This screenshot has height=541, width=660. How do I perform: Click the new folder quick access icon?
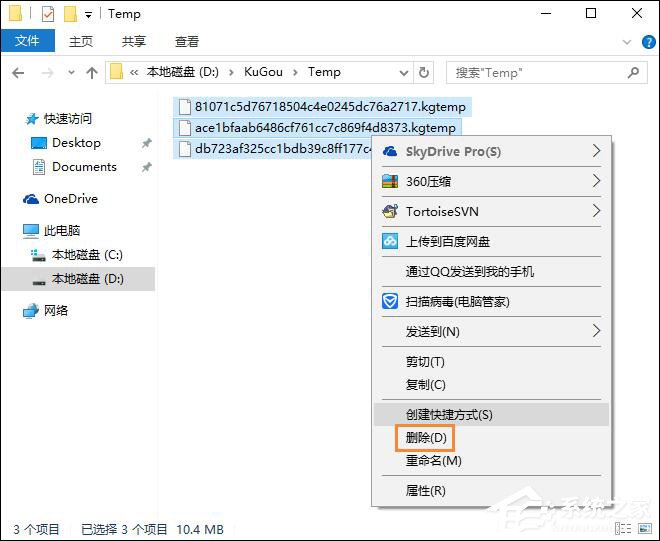tap(70, 14)
